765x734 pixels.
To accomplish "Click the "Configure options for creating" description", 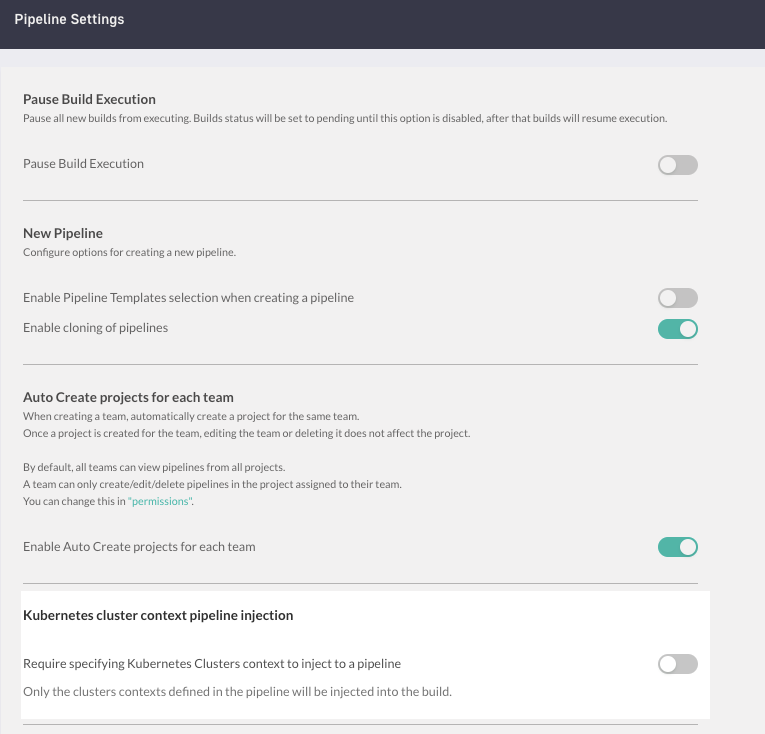I will (x=129, y=253).
